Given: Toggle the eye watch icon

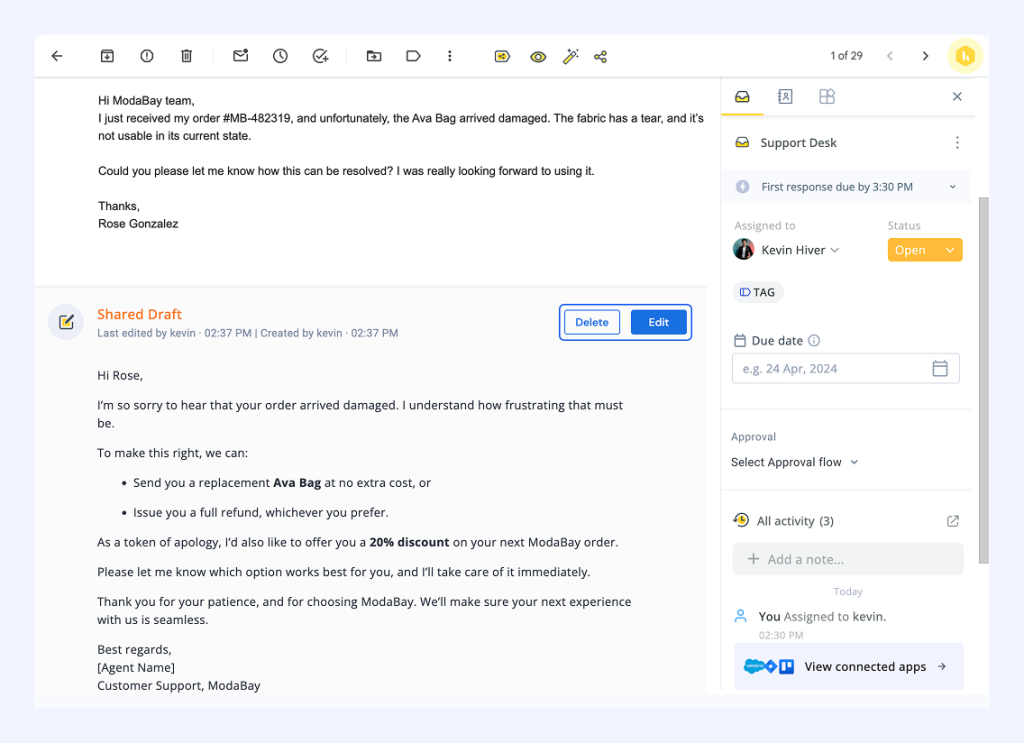Looking at the screenshot, I should [x=538, y=57].
